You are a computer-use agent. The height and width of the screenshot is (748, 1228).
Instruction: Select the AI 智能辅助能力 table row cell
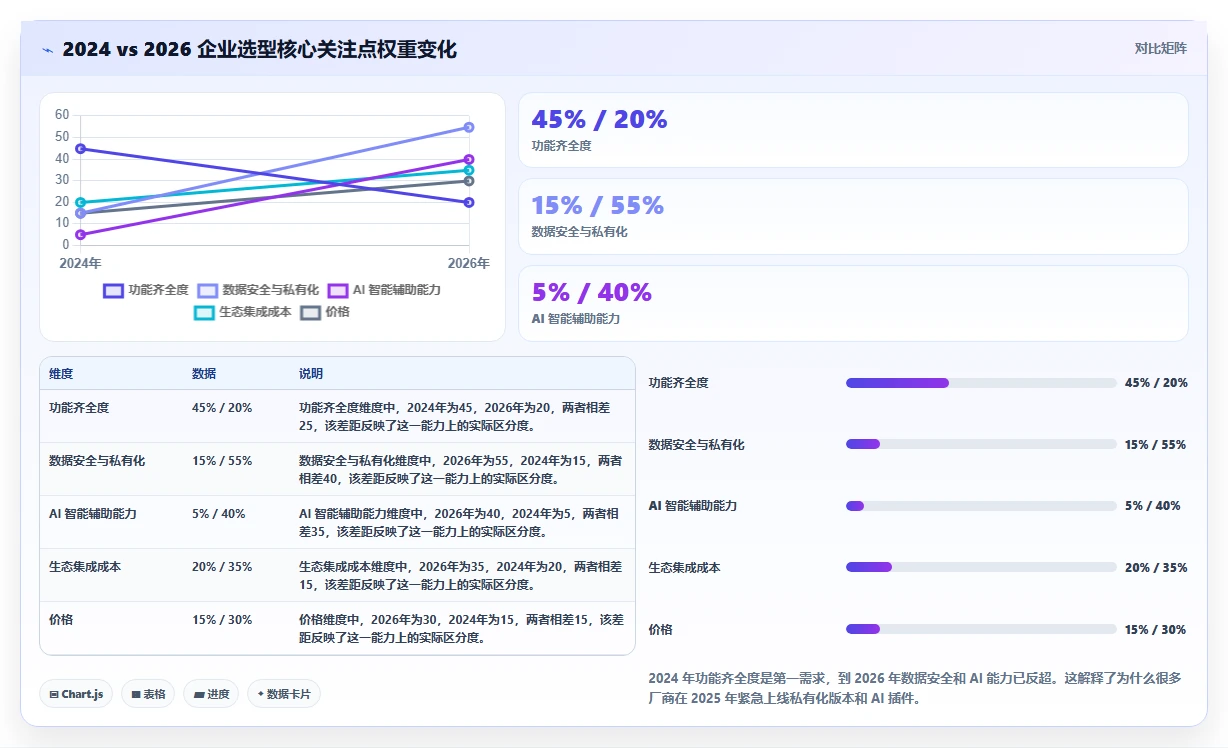pos(93,514)
